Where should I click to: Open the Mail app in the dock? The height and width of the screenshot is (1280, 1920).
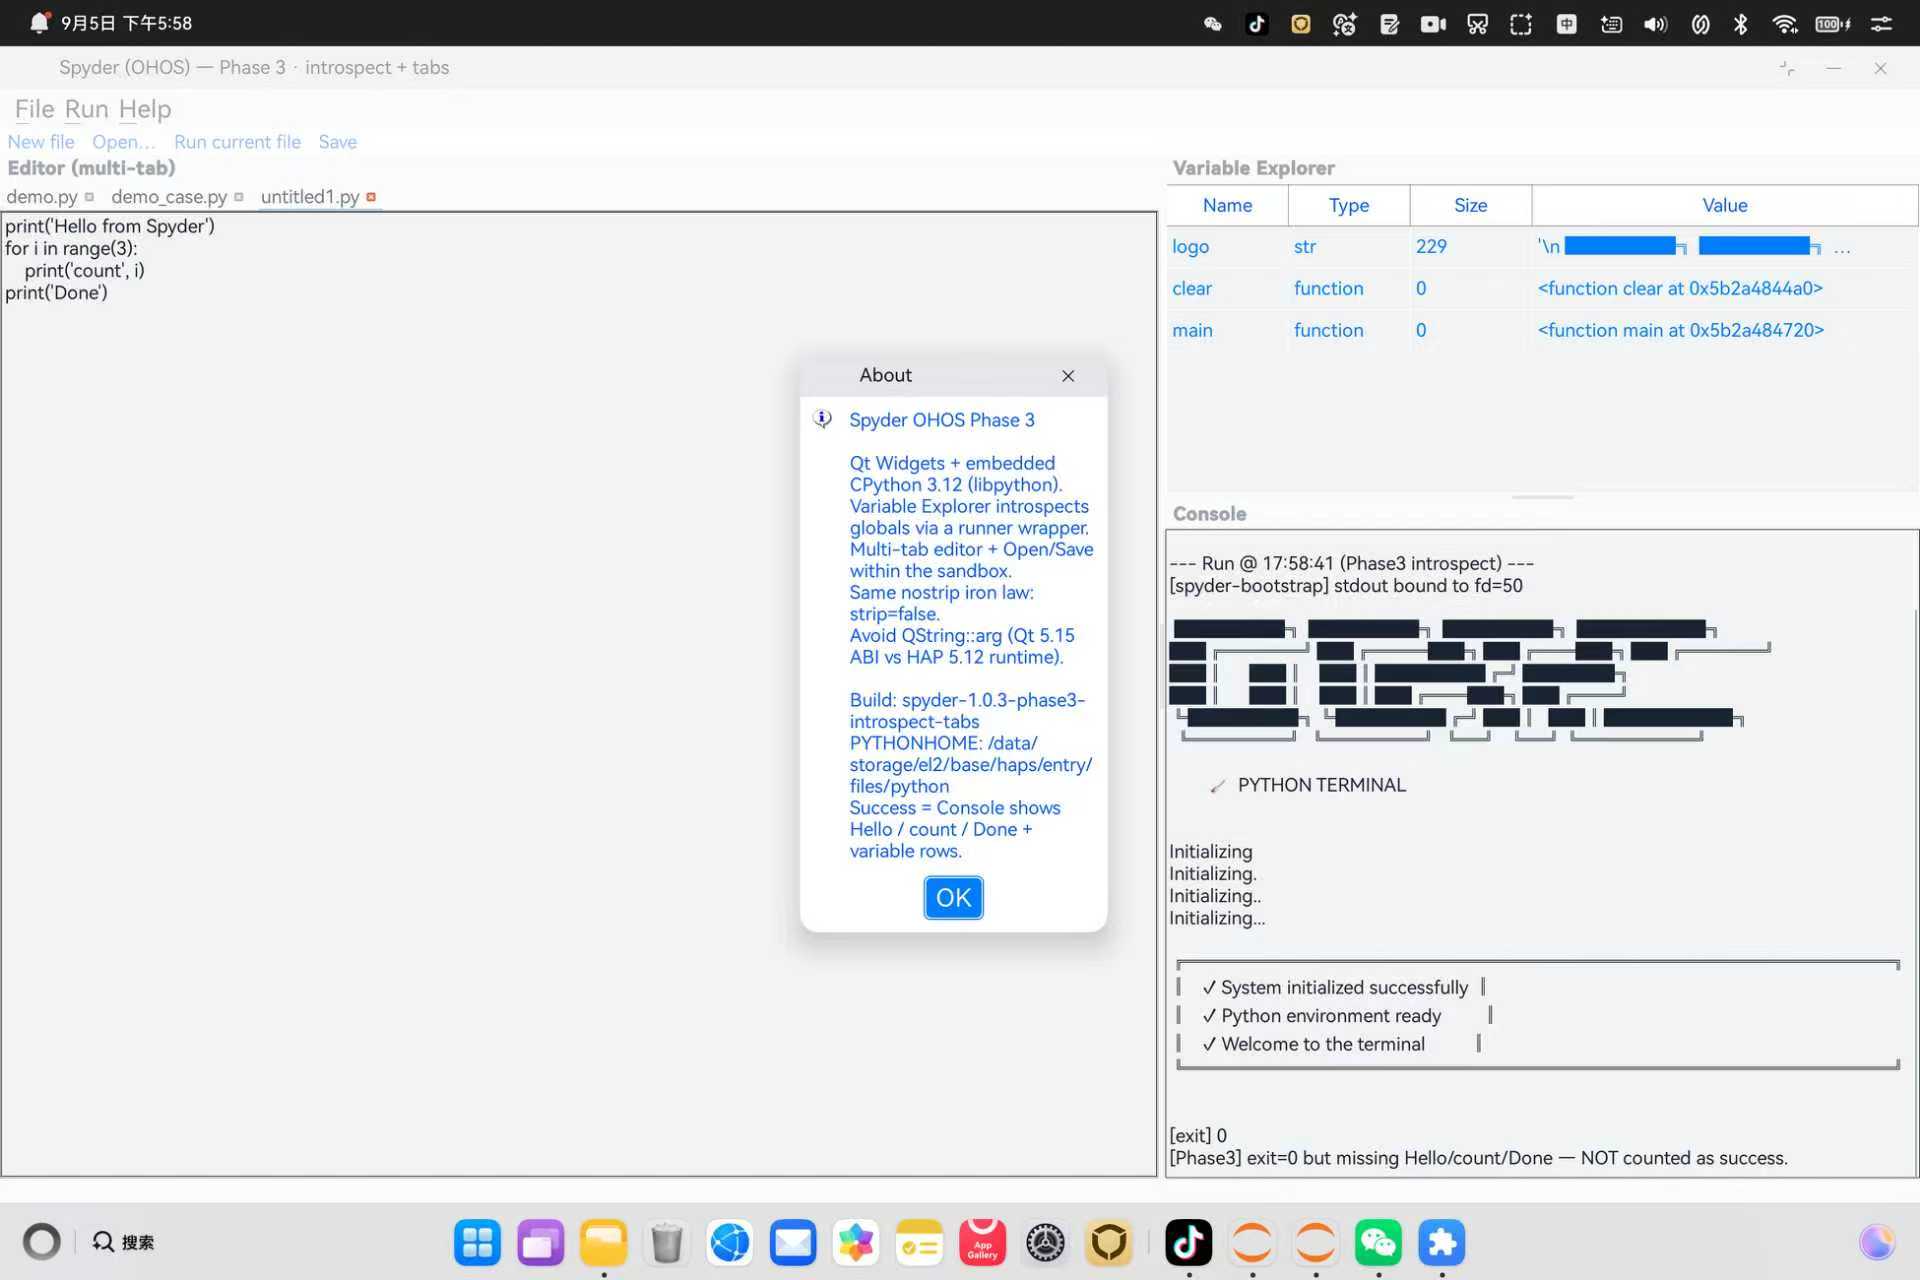(793, 1243)
